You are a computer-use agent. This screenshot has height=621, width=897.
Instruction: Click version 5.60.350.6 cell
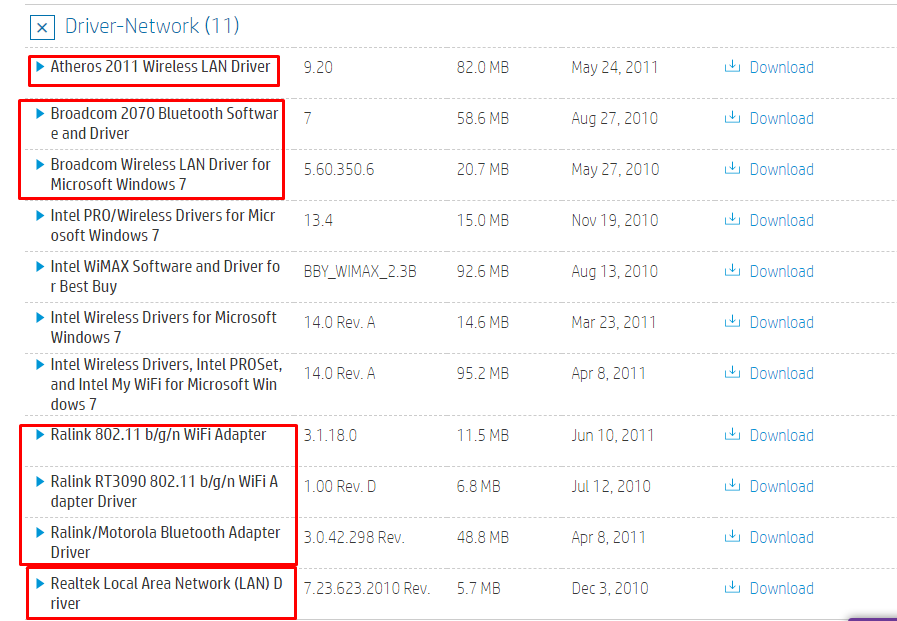coord(339,169)
